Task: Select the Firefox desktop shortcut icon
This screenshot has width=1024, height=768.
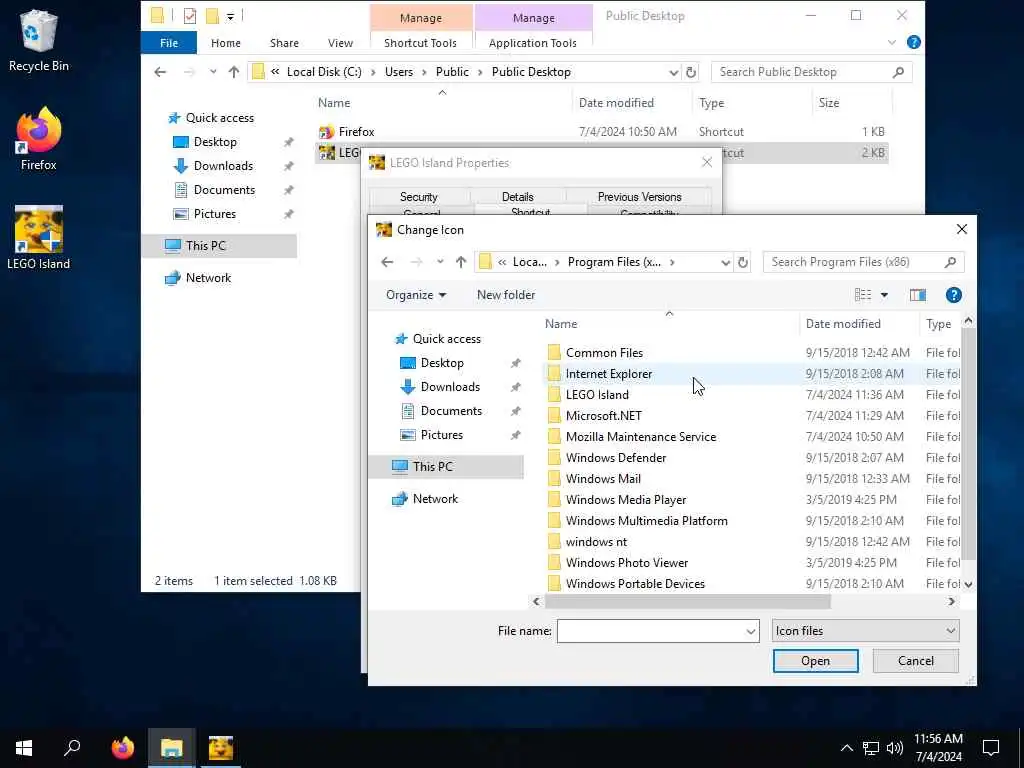Action: point(39,139)
